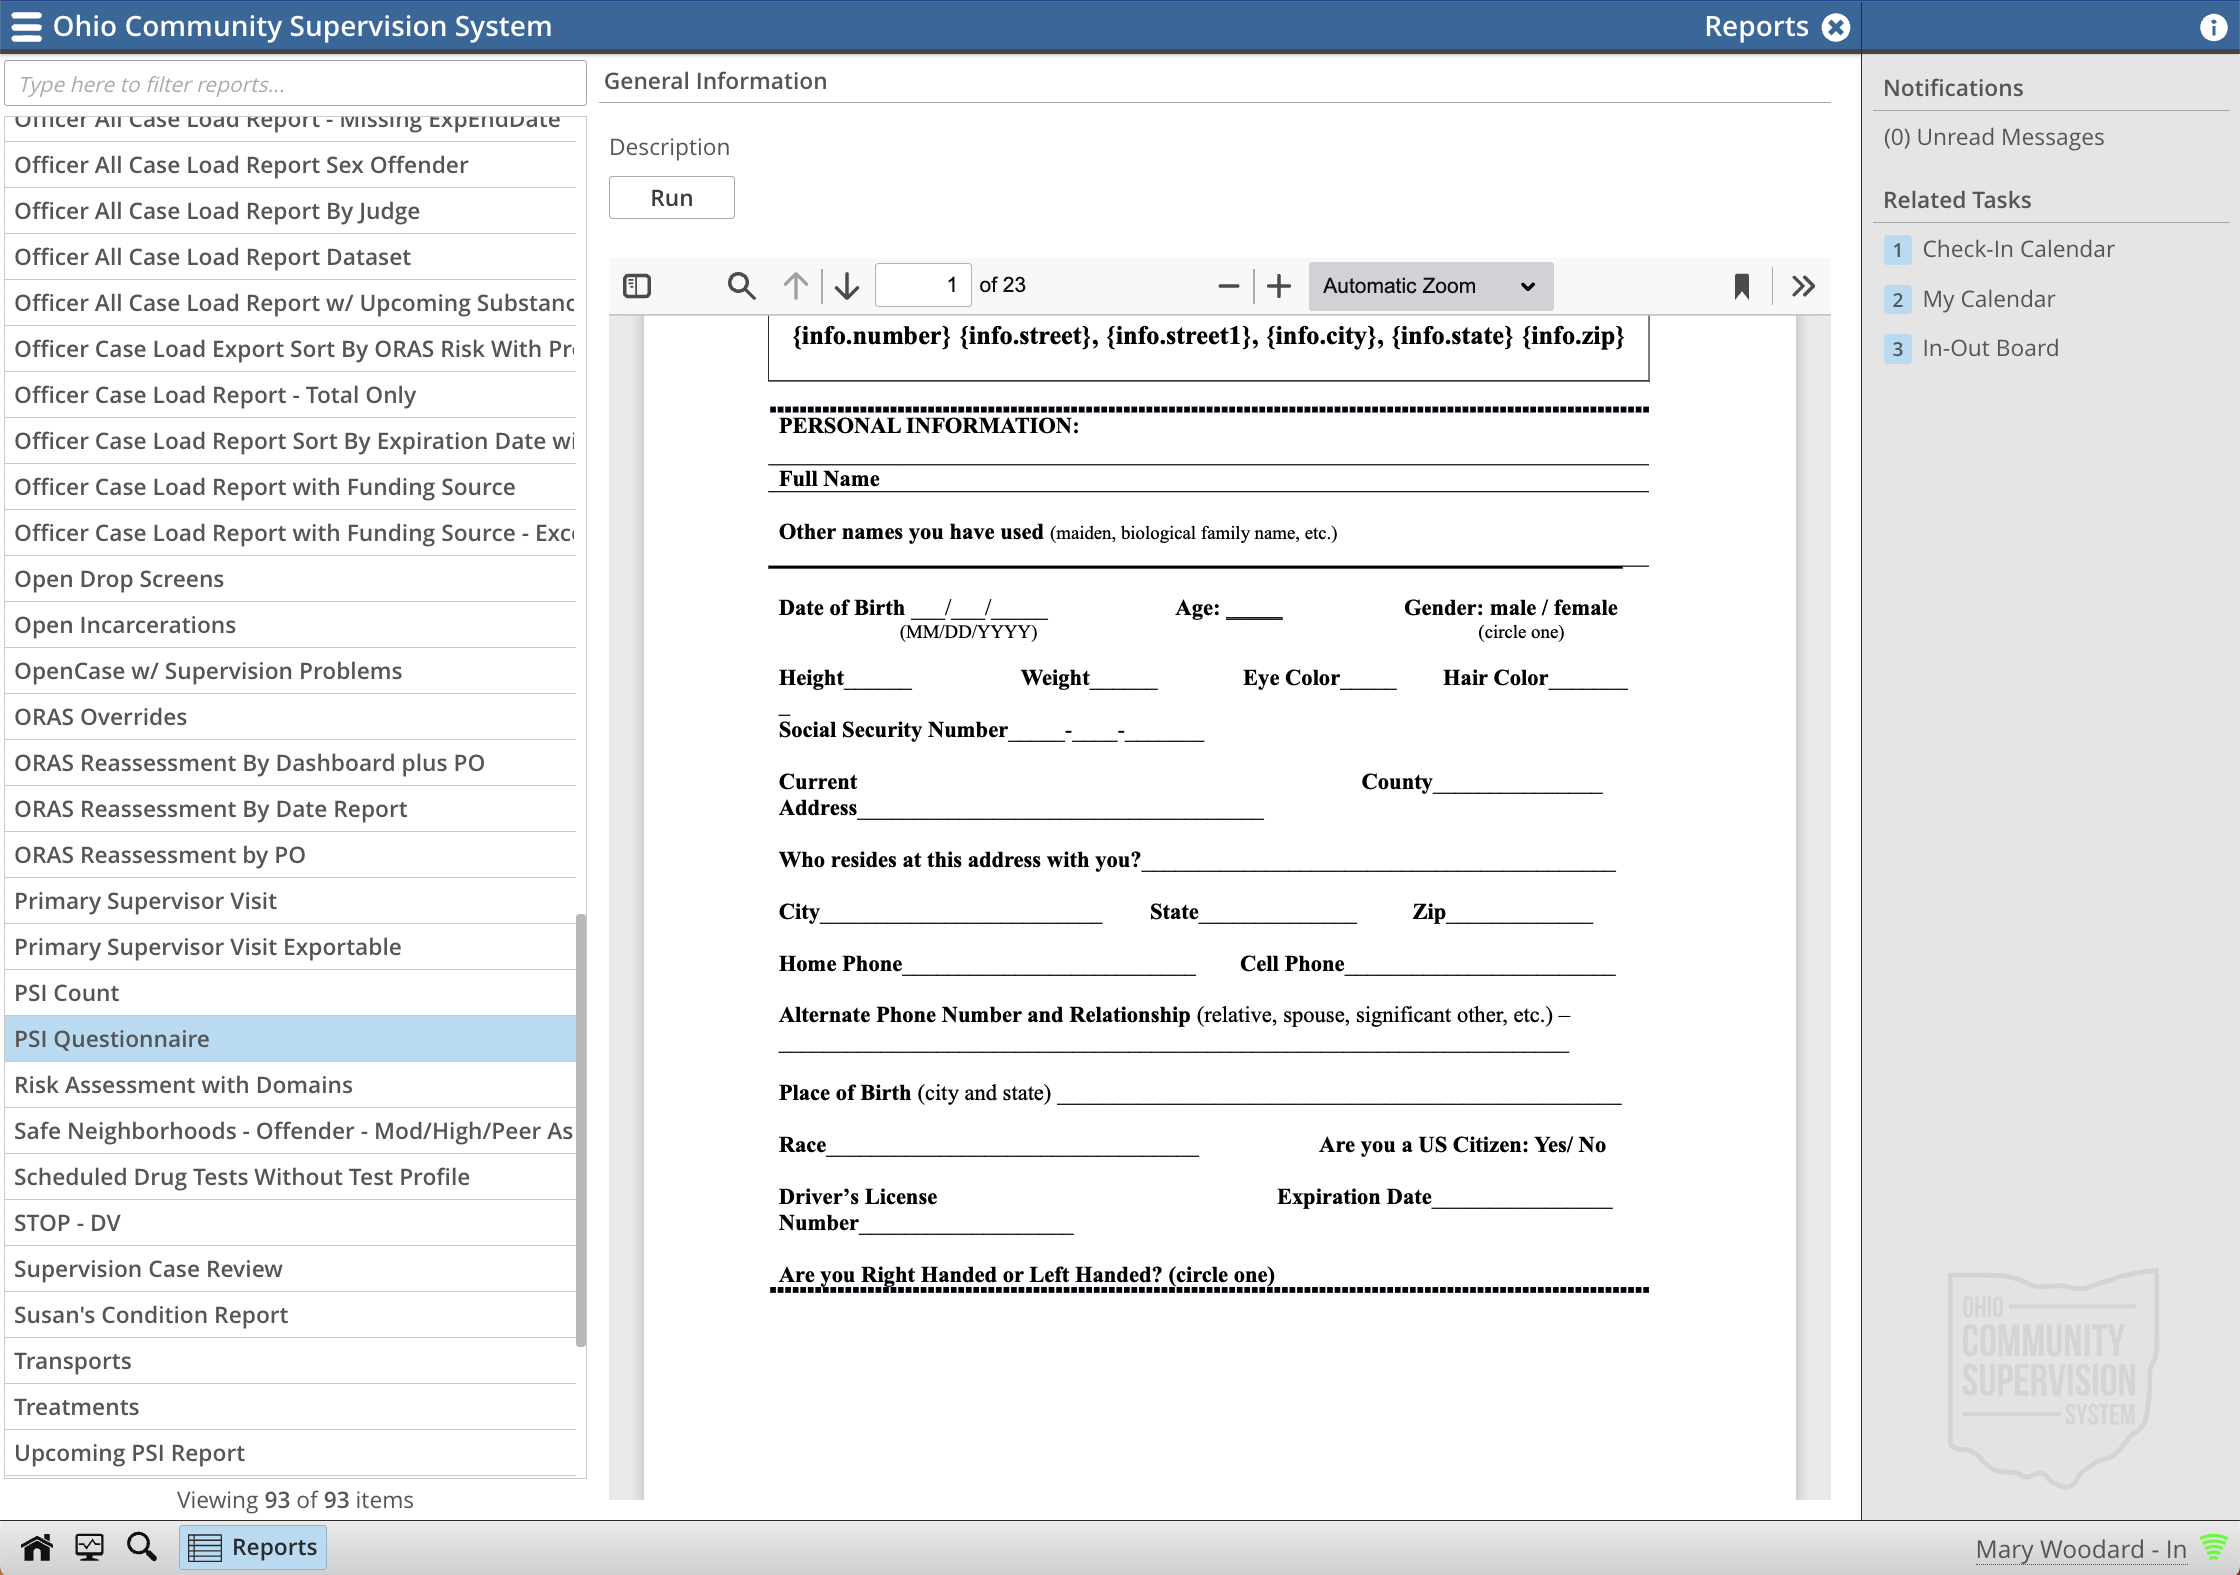This screenshot has width=2240, height=1575.
Task: Open the Check-In Calendar task
Action: point(2016,248)
